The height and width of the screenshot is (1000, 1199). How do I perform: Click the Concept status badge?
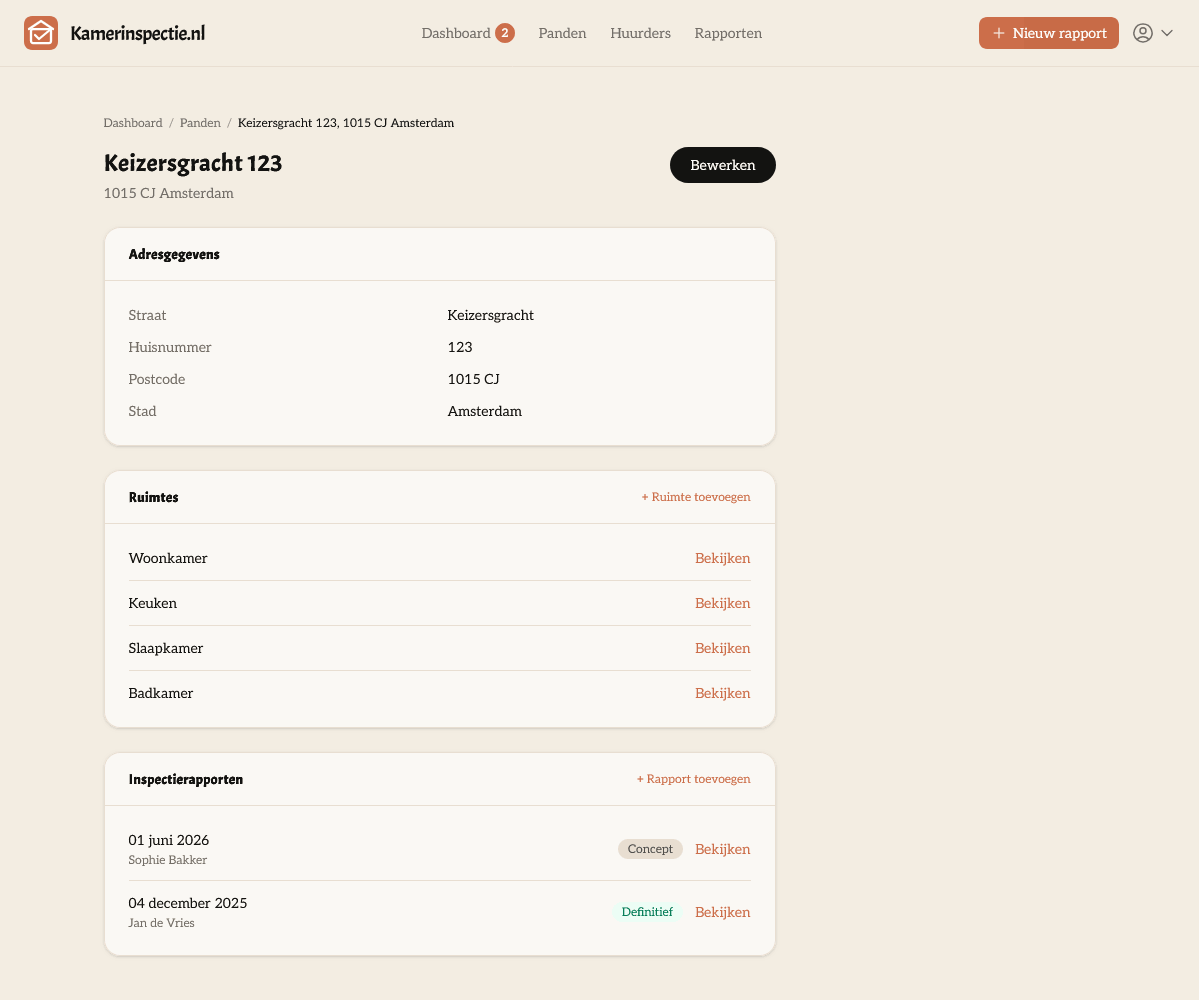650,849
